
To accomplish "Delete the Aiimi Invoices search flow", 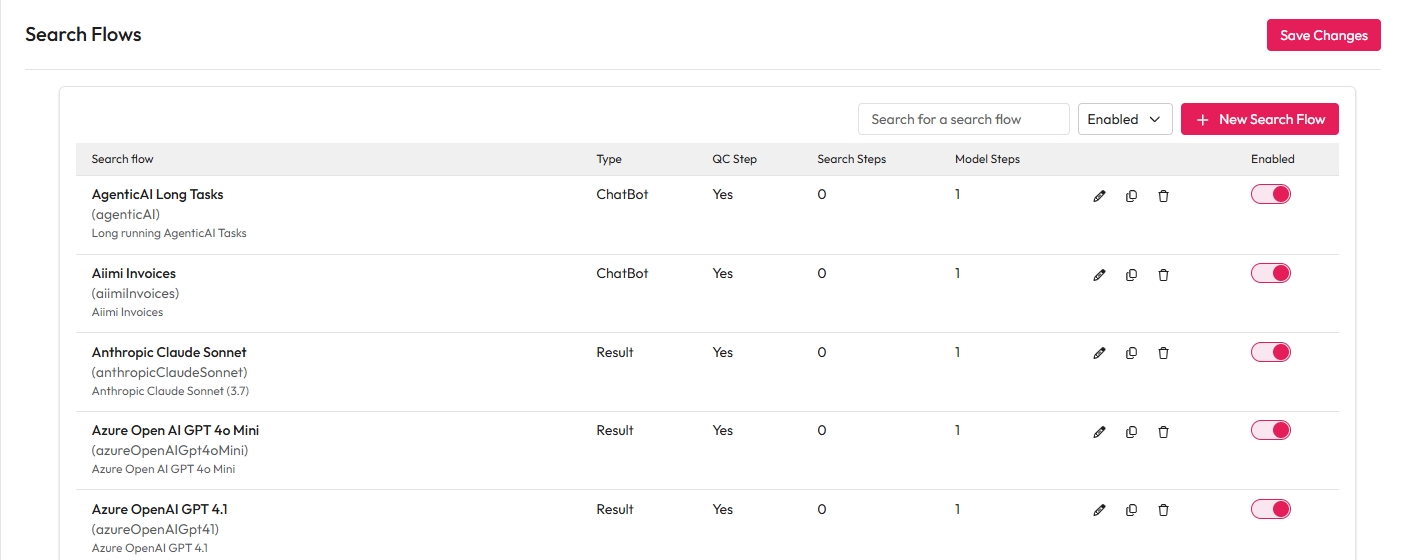I will point(1163,275).
